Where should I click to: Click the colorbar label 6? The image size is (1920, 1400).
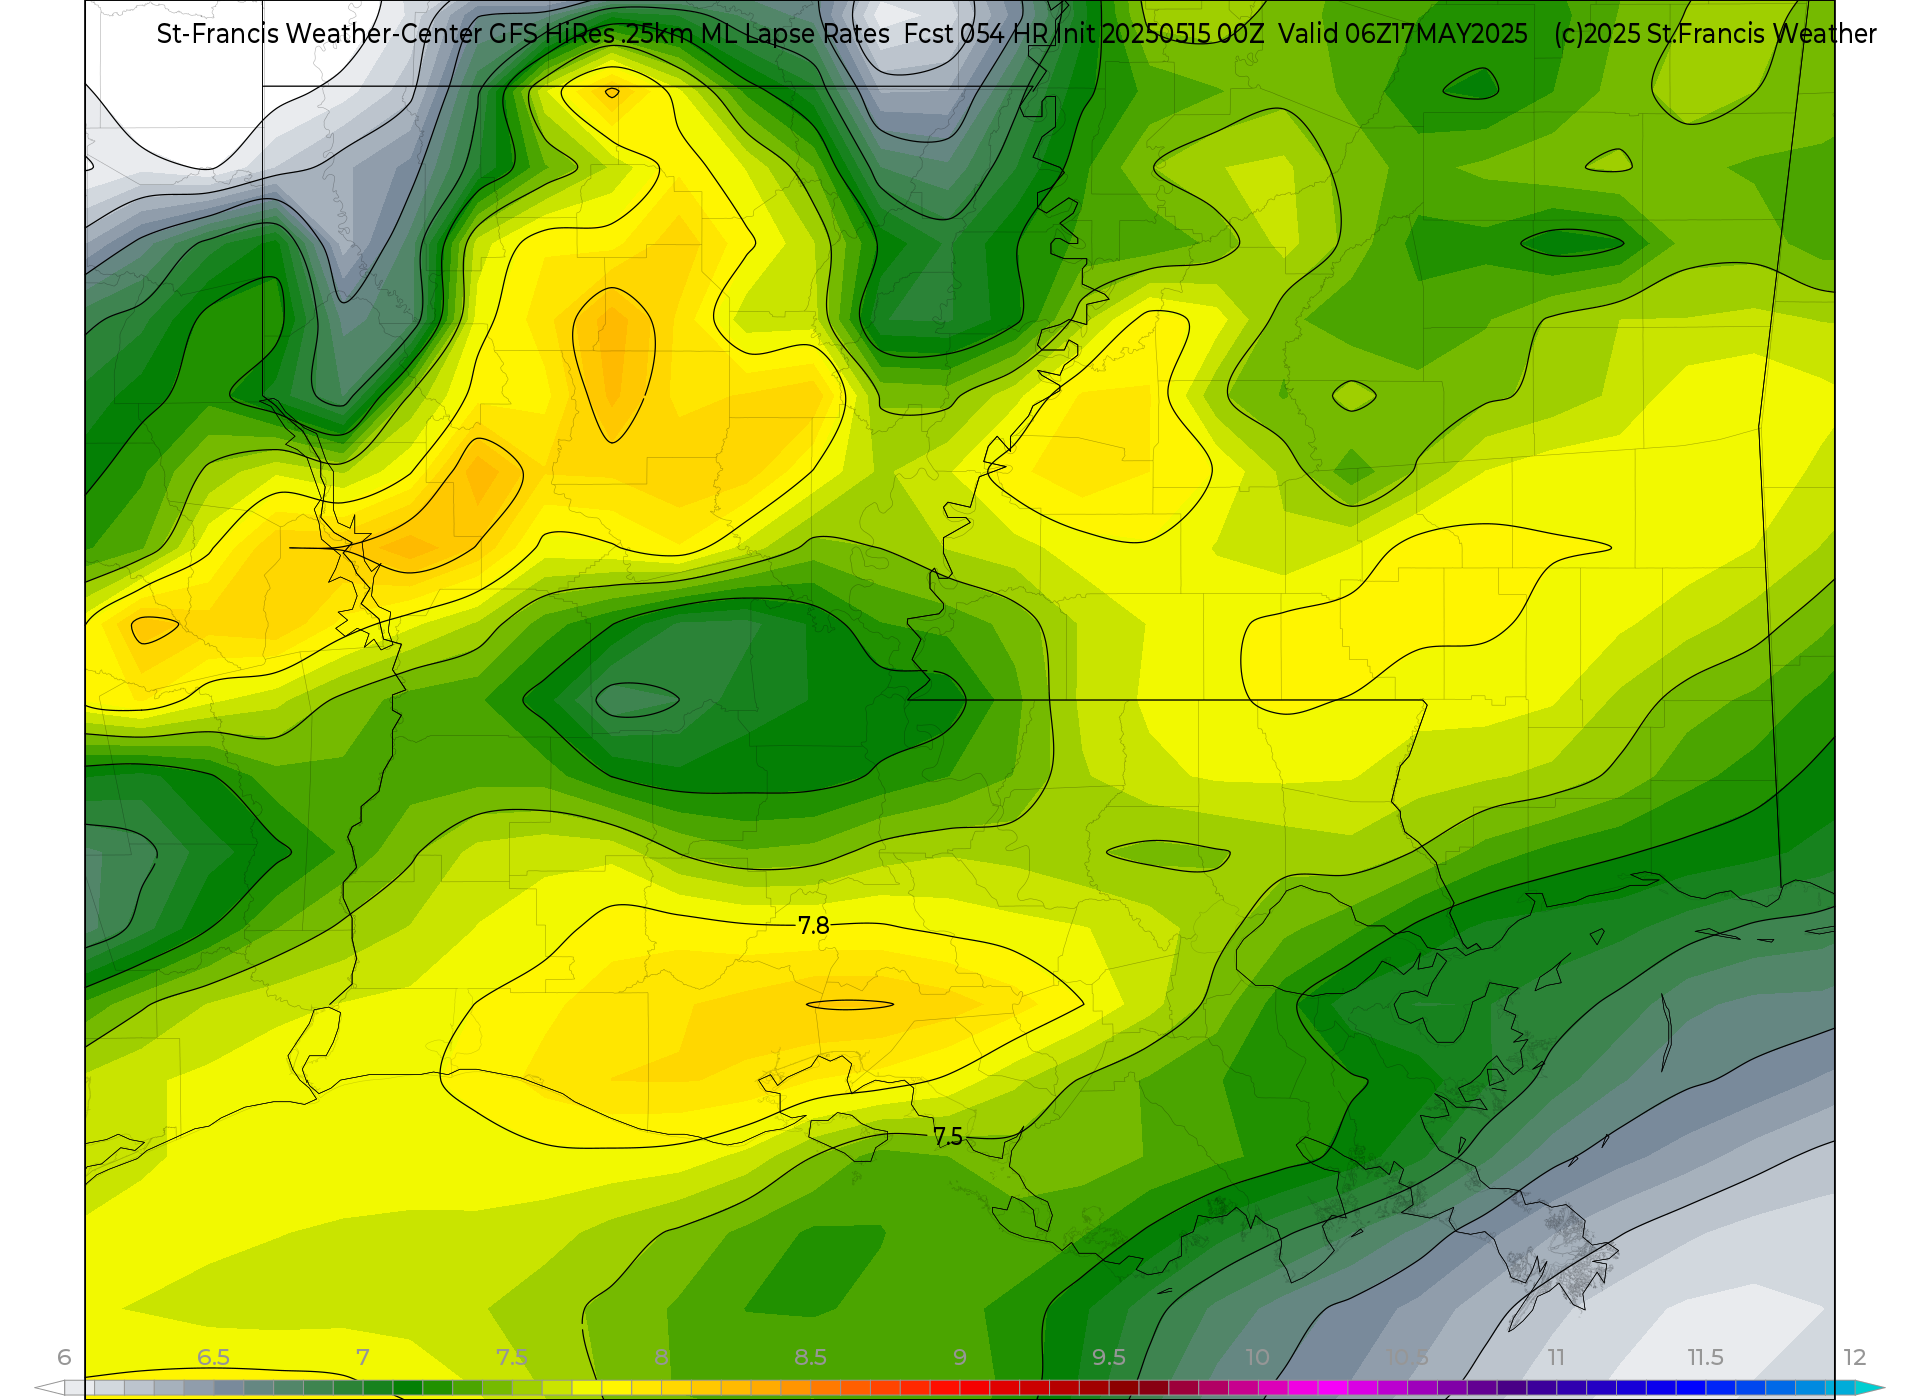[64, 1357]
